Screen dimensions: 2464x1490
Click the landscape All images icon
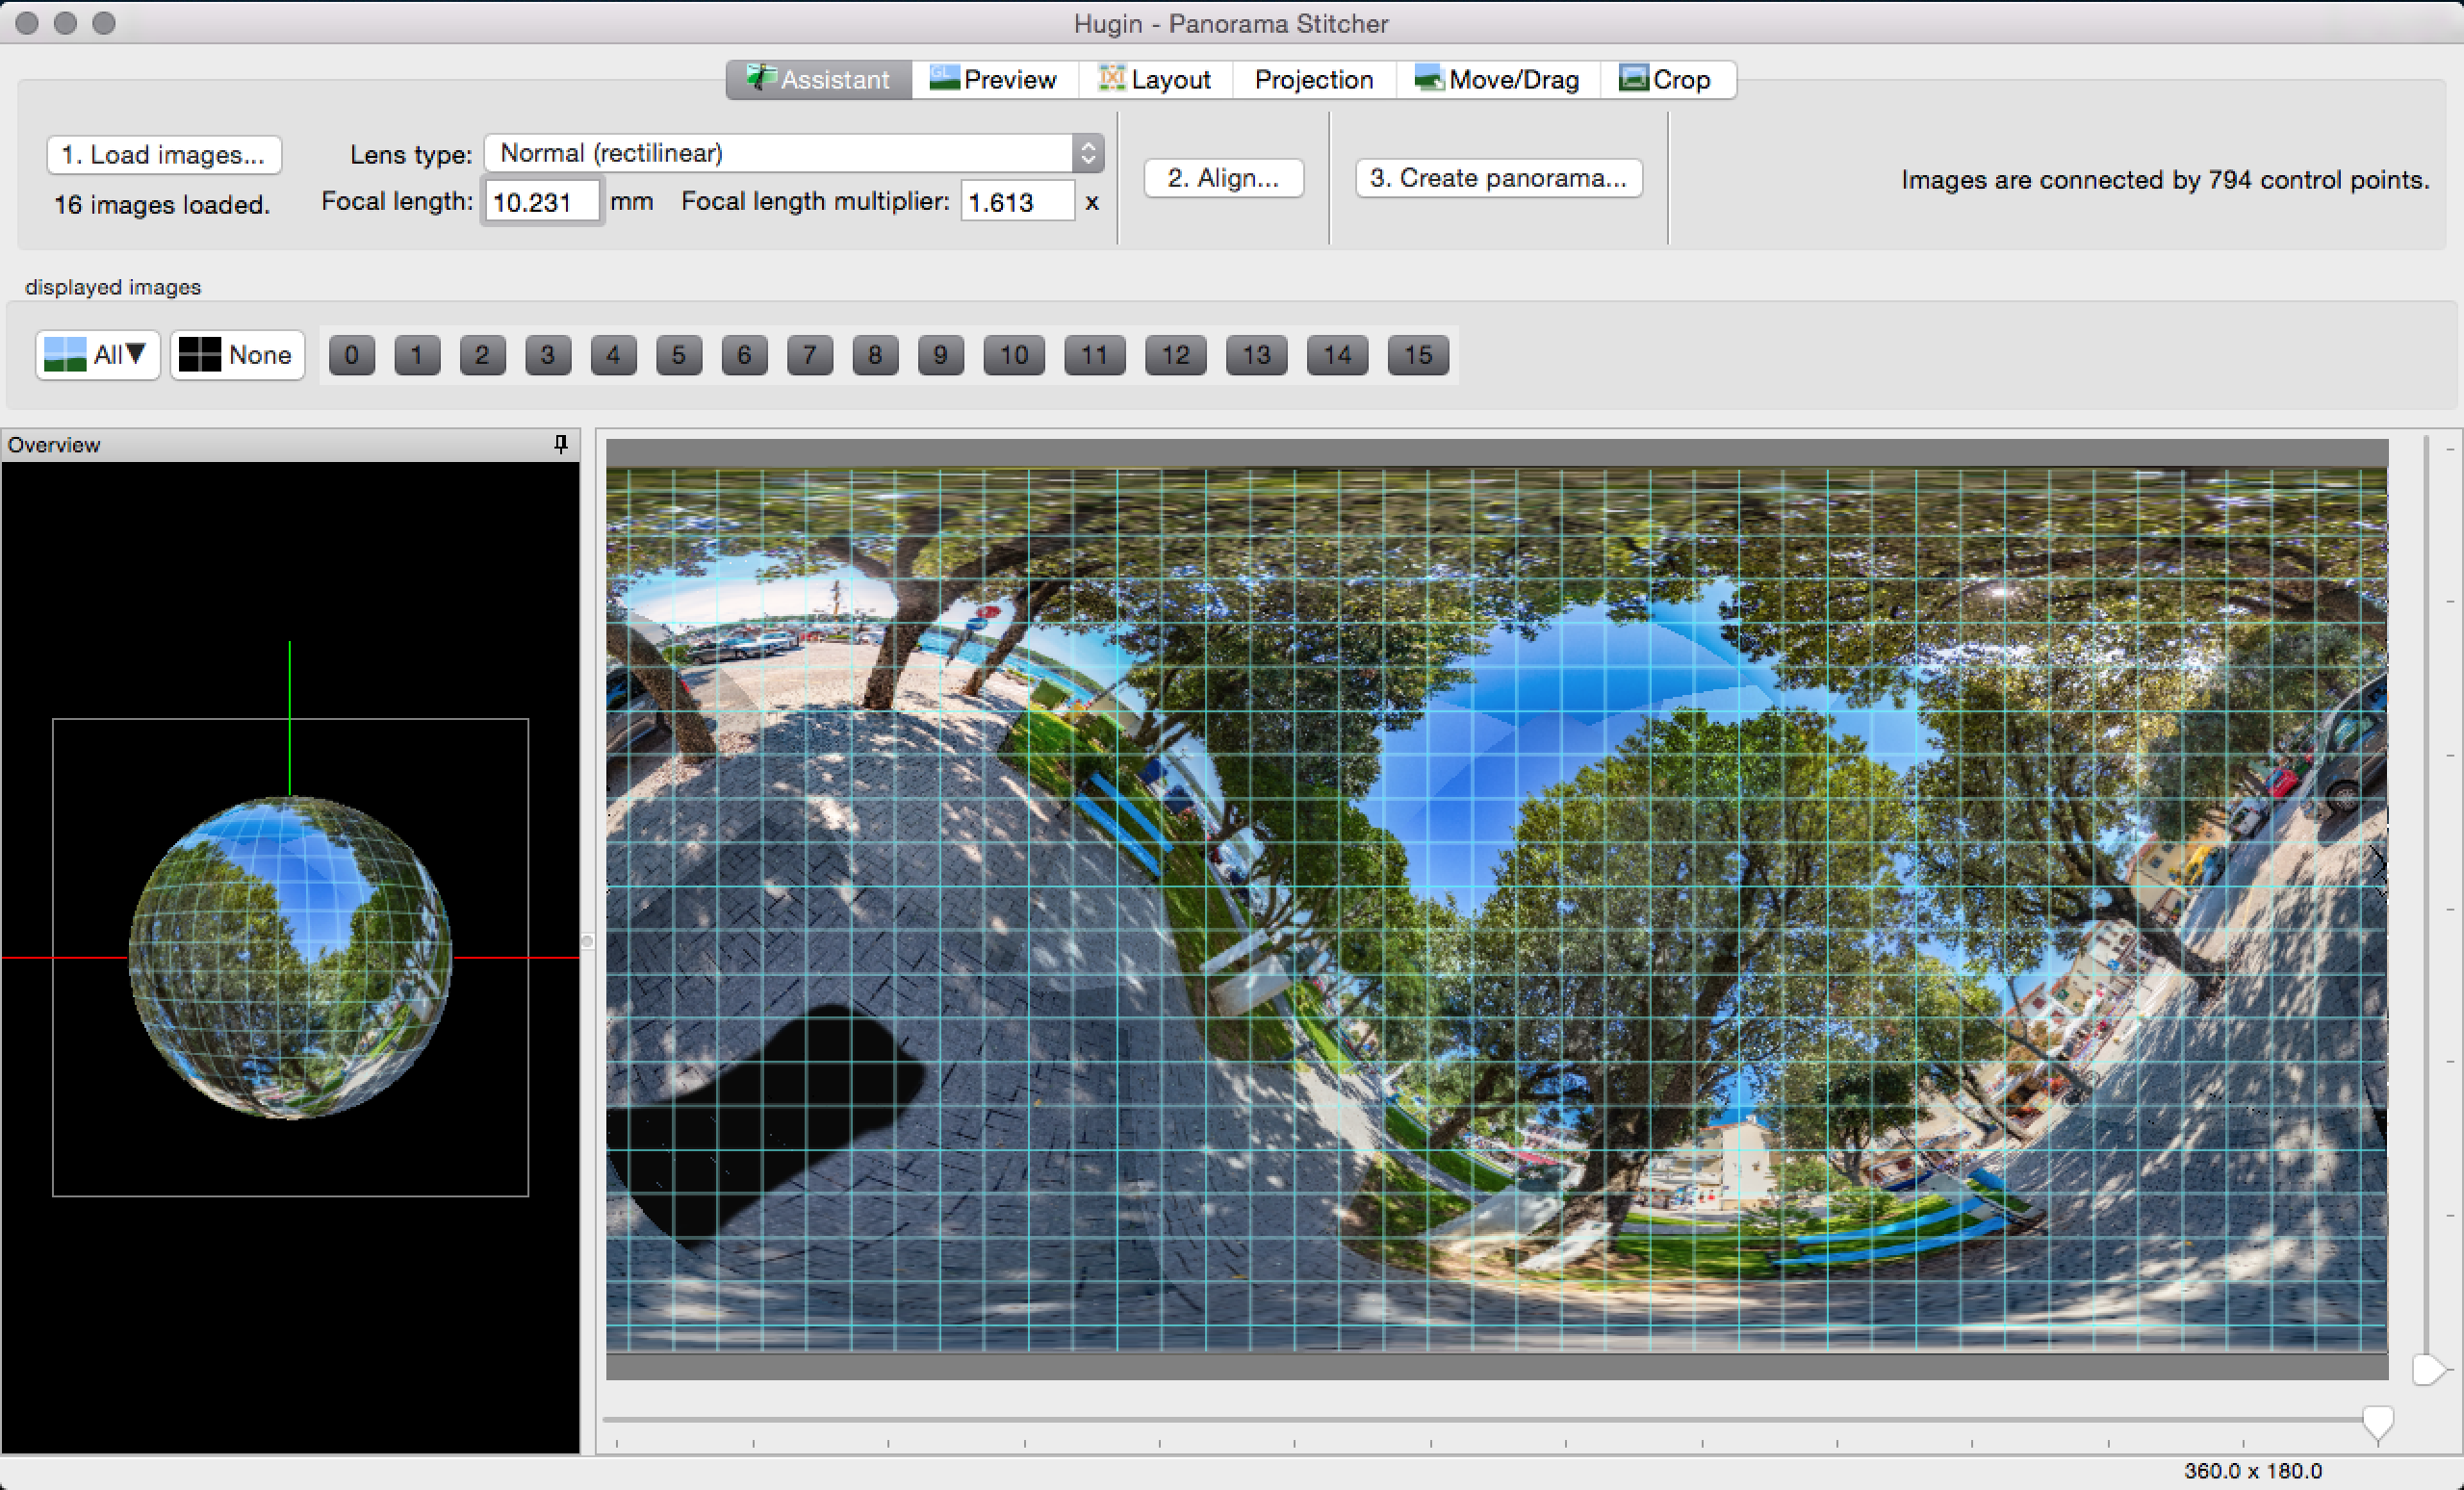tap(66, 355)
